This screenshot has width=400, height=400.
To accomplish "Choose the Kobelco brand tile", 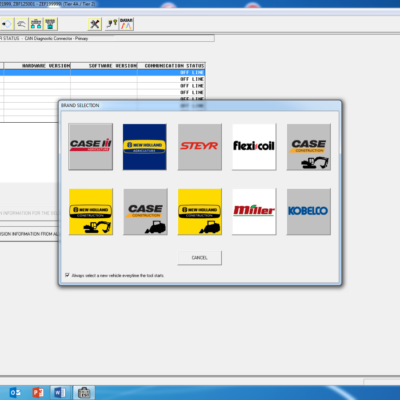I will [x=309, y=212].
